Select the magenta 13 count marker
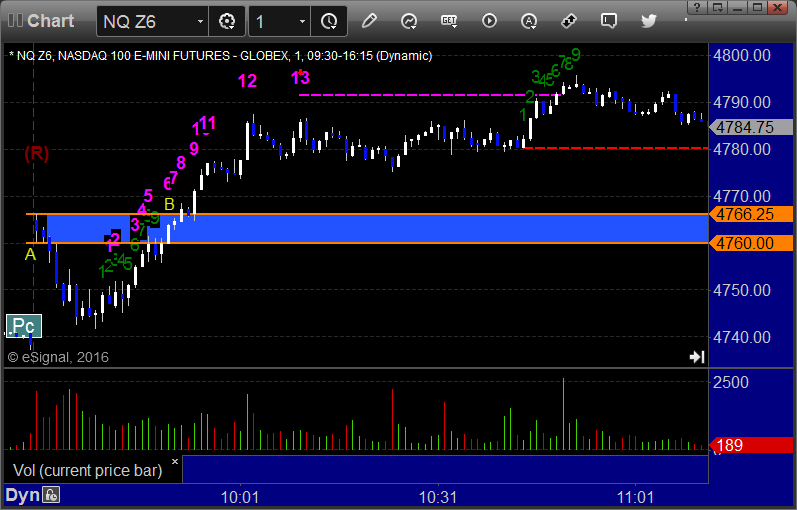Screen dimensions: 797x510 click(x=300, y=78)
